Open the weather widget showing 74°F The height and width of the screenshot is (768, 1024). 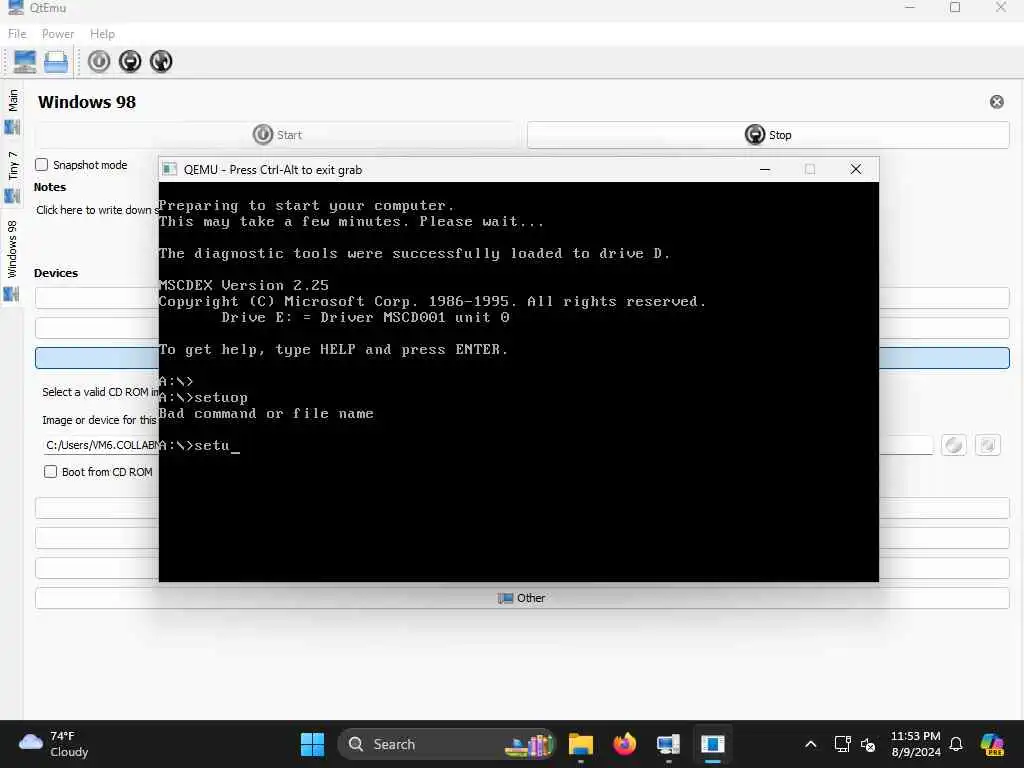[54, 744]
